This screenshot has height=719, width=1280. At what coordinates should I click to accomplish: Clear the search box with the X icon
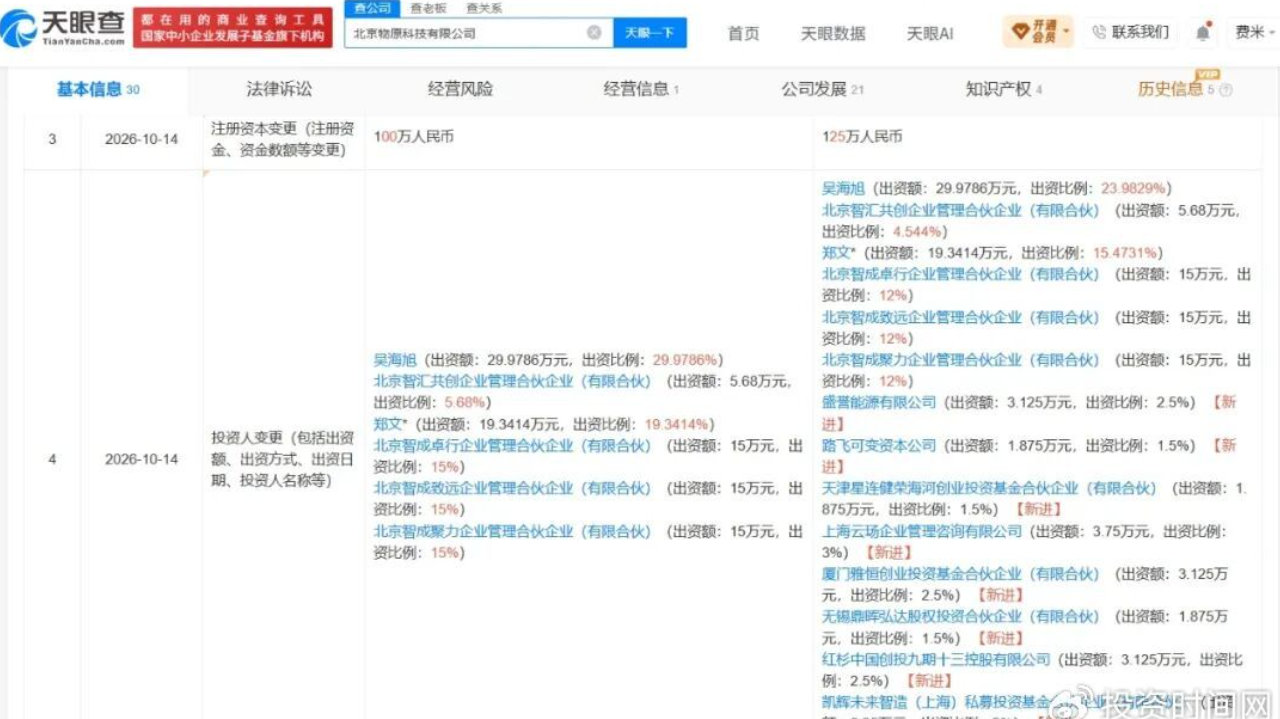click(x=593, y=32)
